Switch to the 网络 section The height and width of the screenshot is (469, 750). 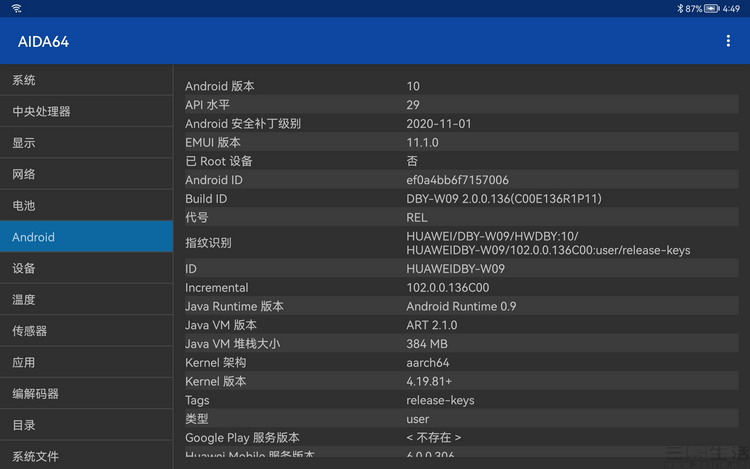(86, 174)
